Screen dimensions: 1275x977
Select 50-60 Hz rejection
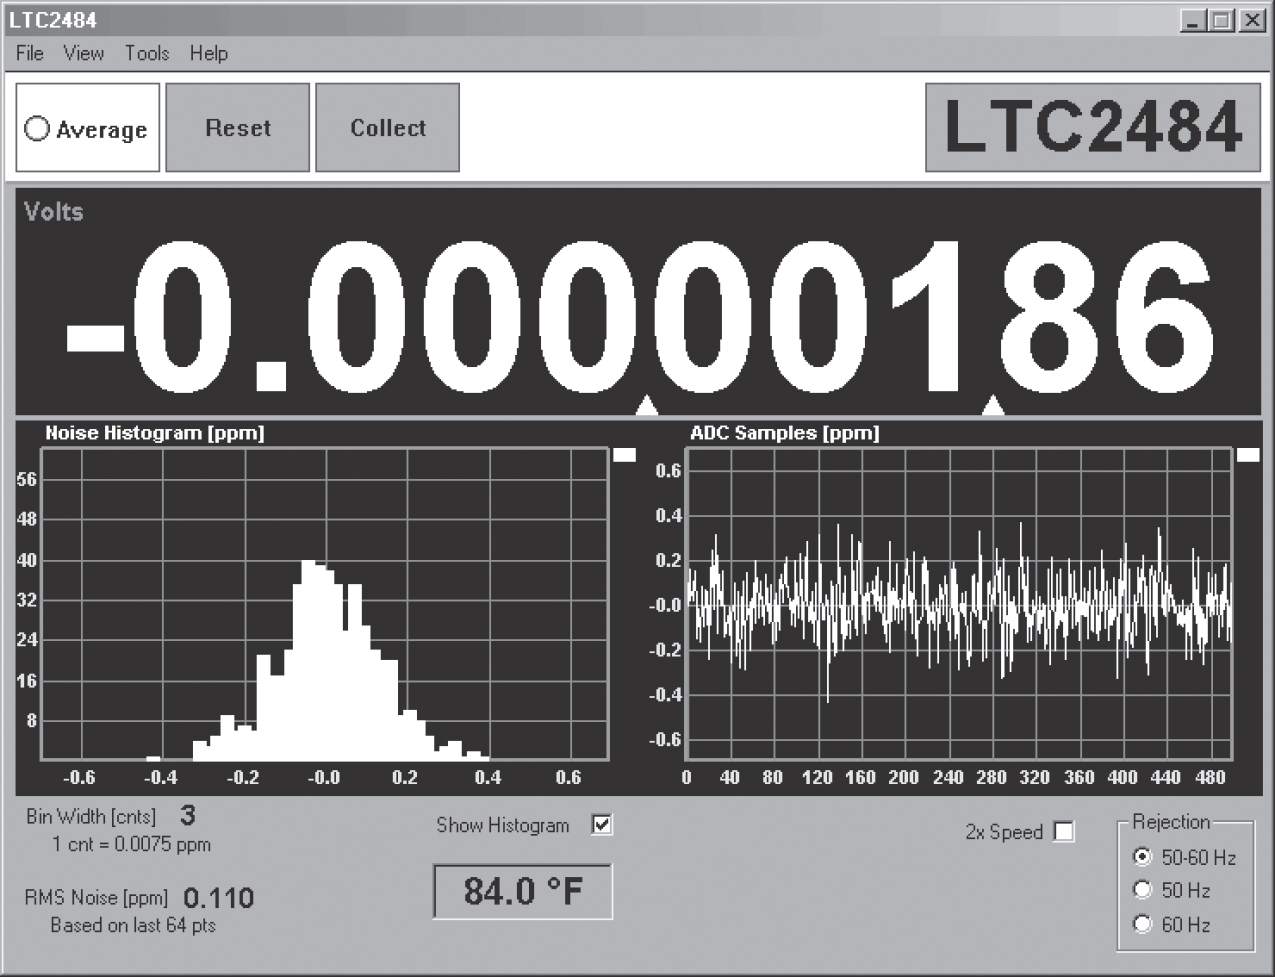(x=1142, y=857)
